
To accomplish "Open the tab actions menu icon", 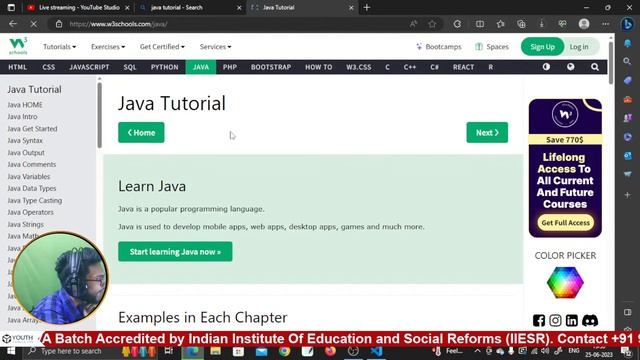I will point(11,7).
